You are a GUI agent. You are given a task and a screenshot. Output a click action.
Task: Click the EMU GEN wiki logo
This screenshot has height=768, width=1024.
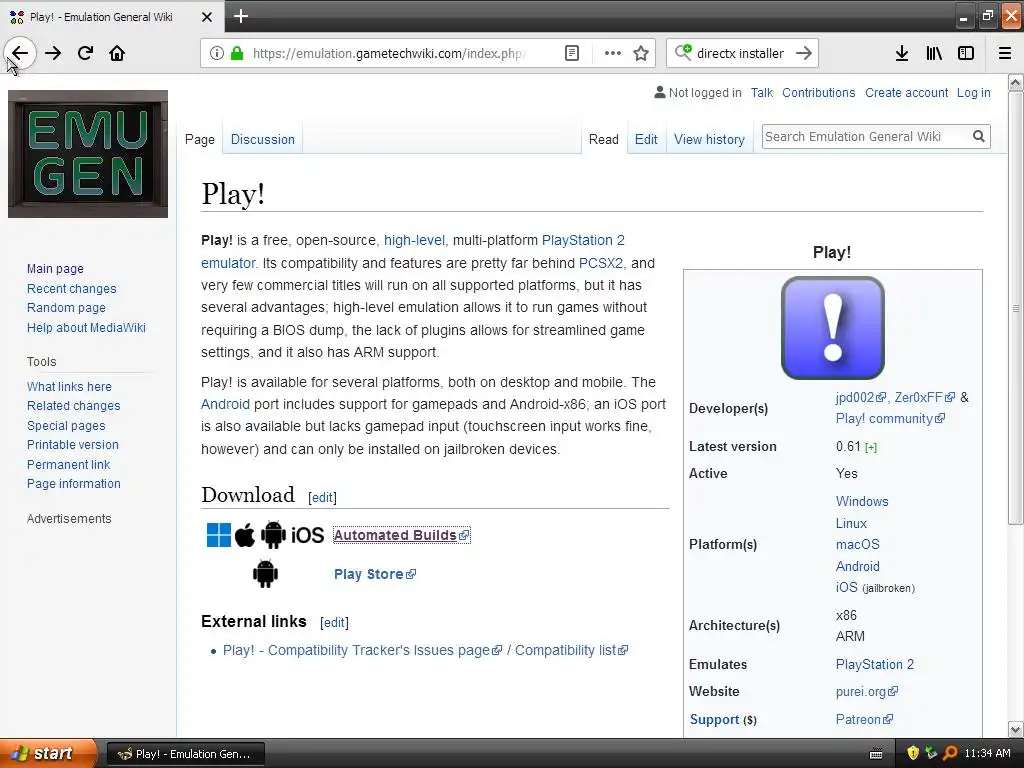click(x=88, y=154)
